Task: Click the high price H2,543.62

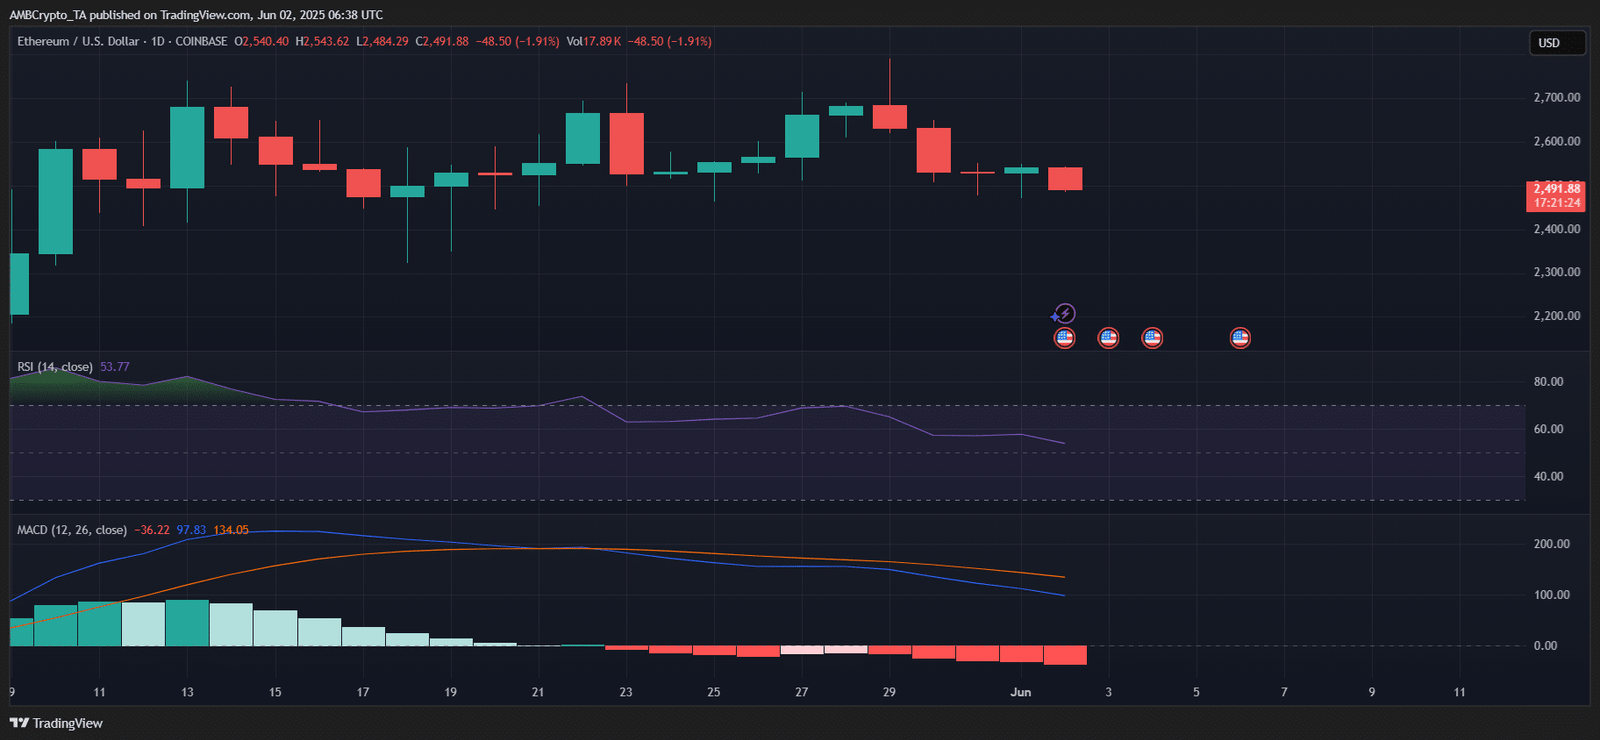Action: (322, 41)
